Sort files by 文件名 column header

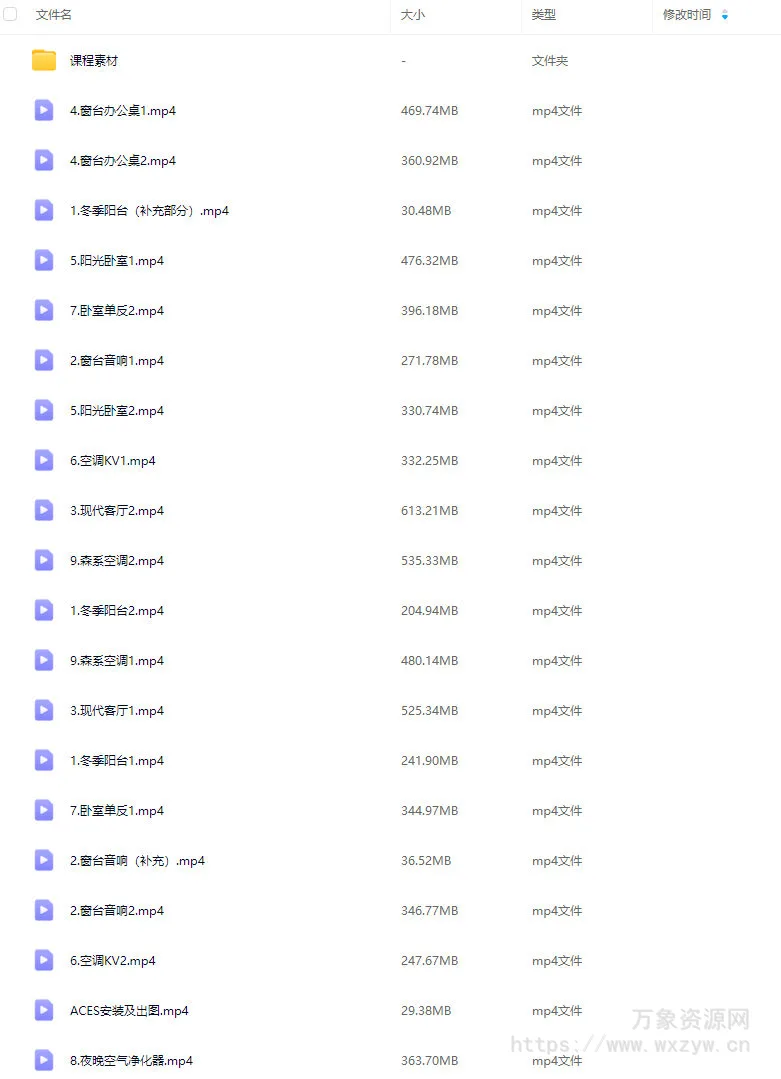pos(54,14)
